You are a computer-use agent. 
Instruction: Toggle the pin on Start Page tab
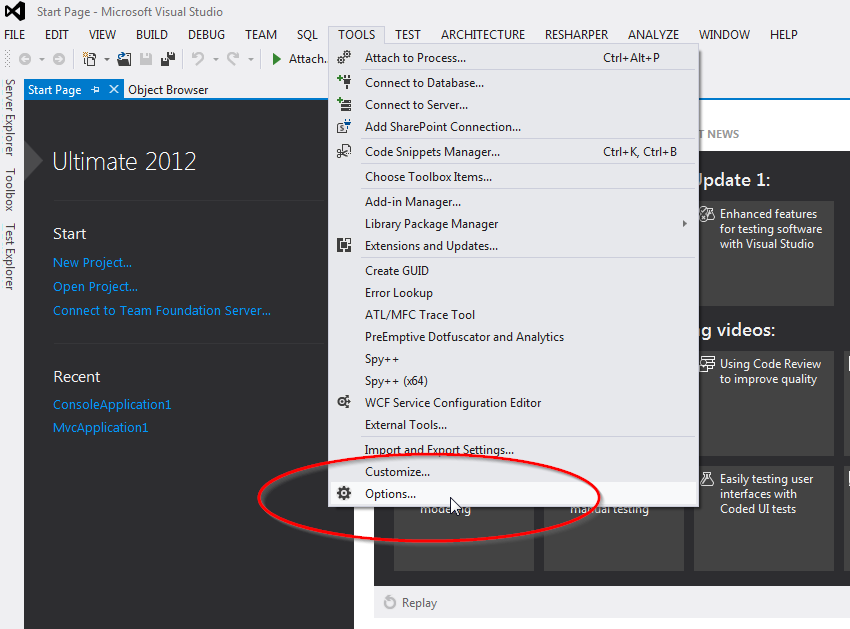click(x=96, y=90)
